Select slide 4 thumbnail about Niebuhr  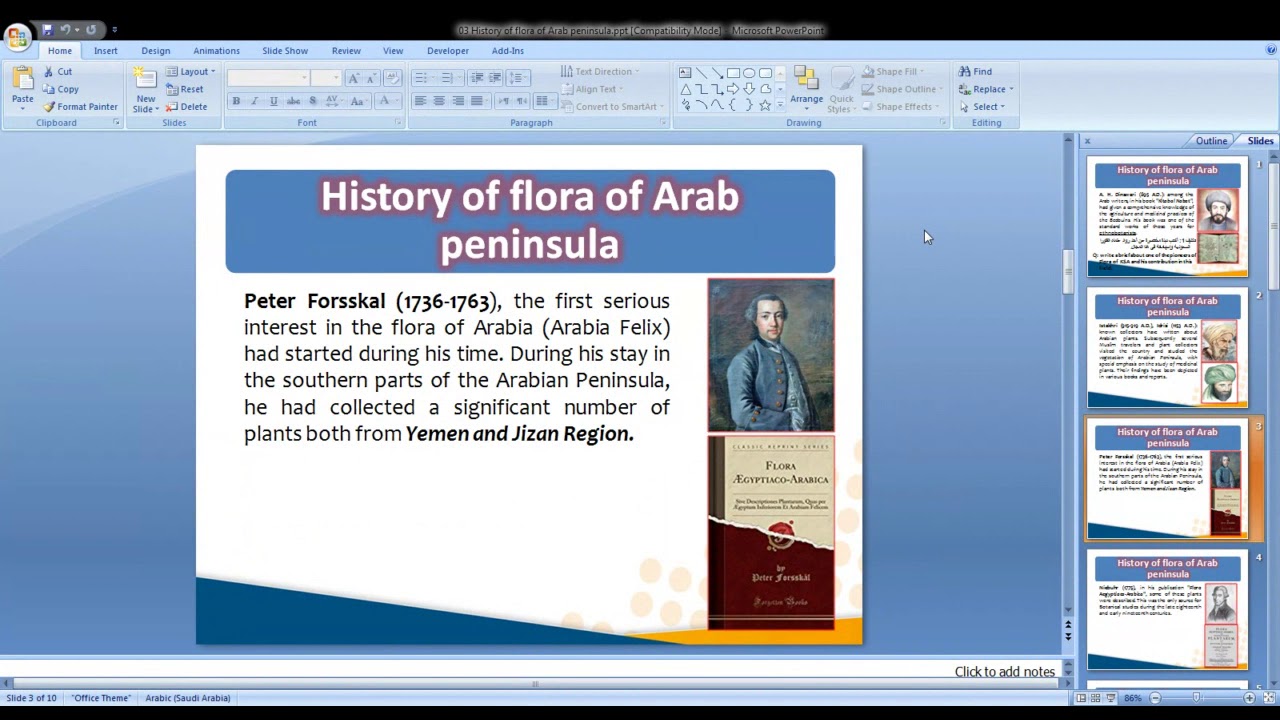point(1167,611)
